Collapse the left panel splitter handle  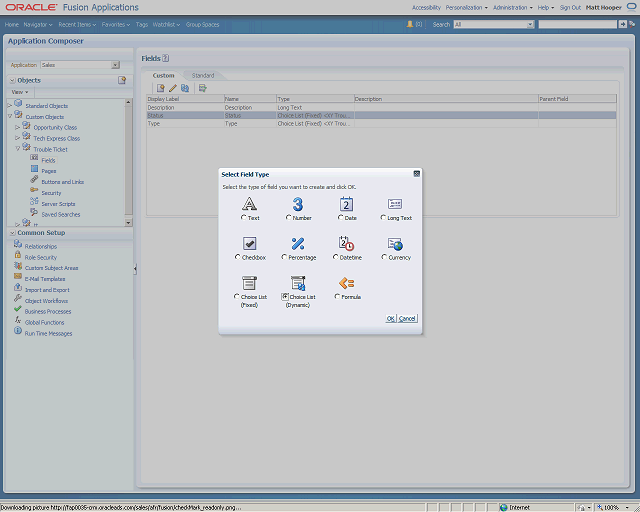pos(135,269)
